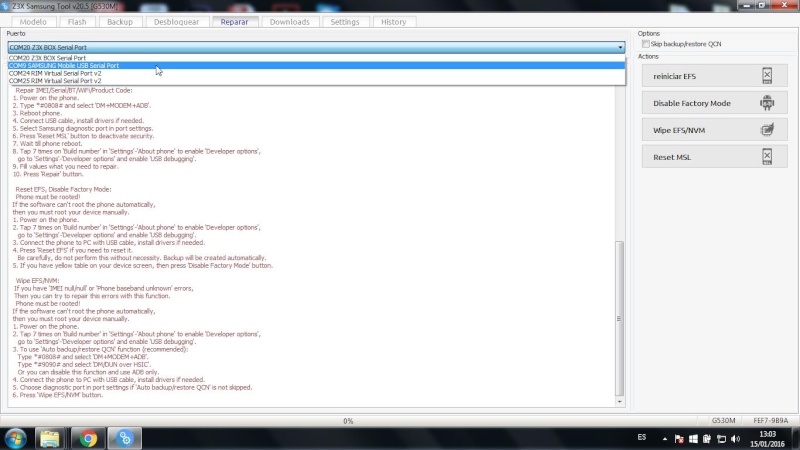Screen dimensions: 800x450
Task: Click the log scrollbar down arrow
Action: click(x=619, y=402)
